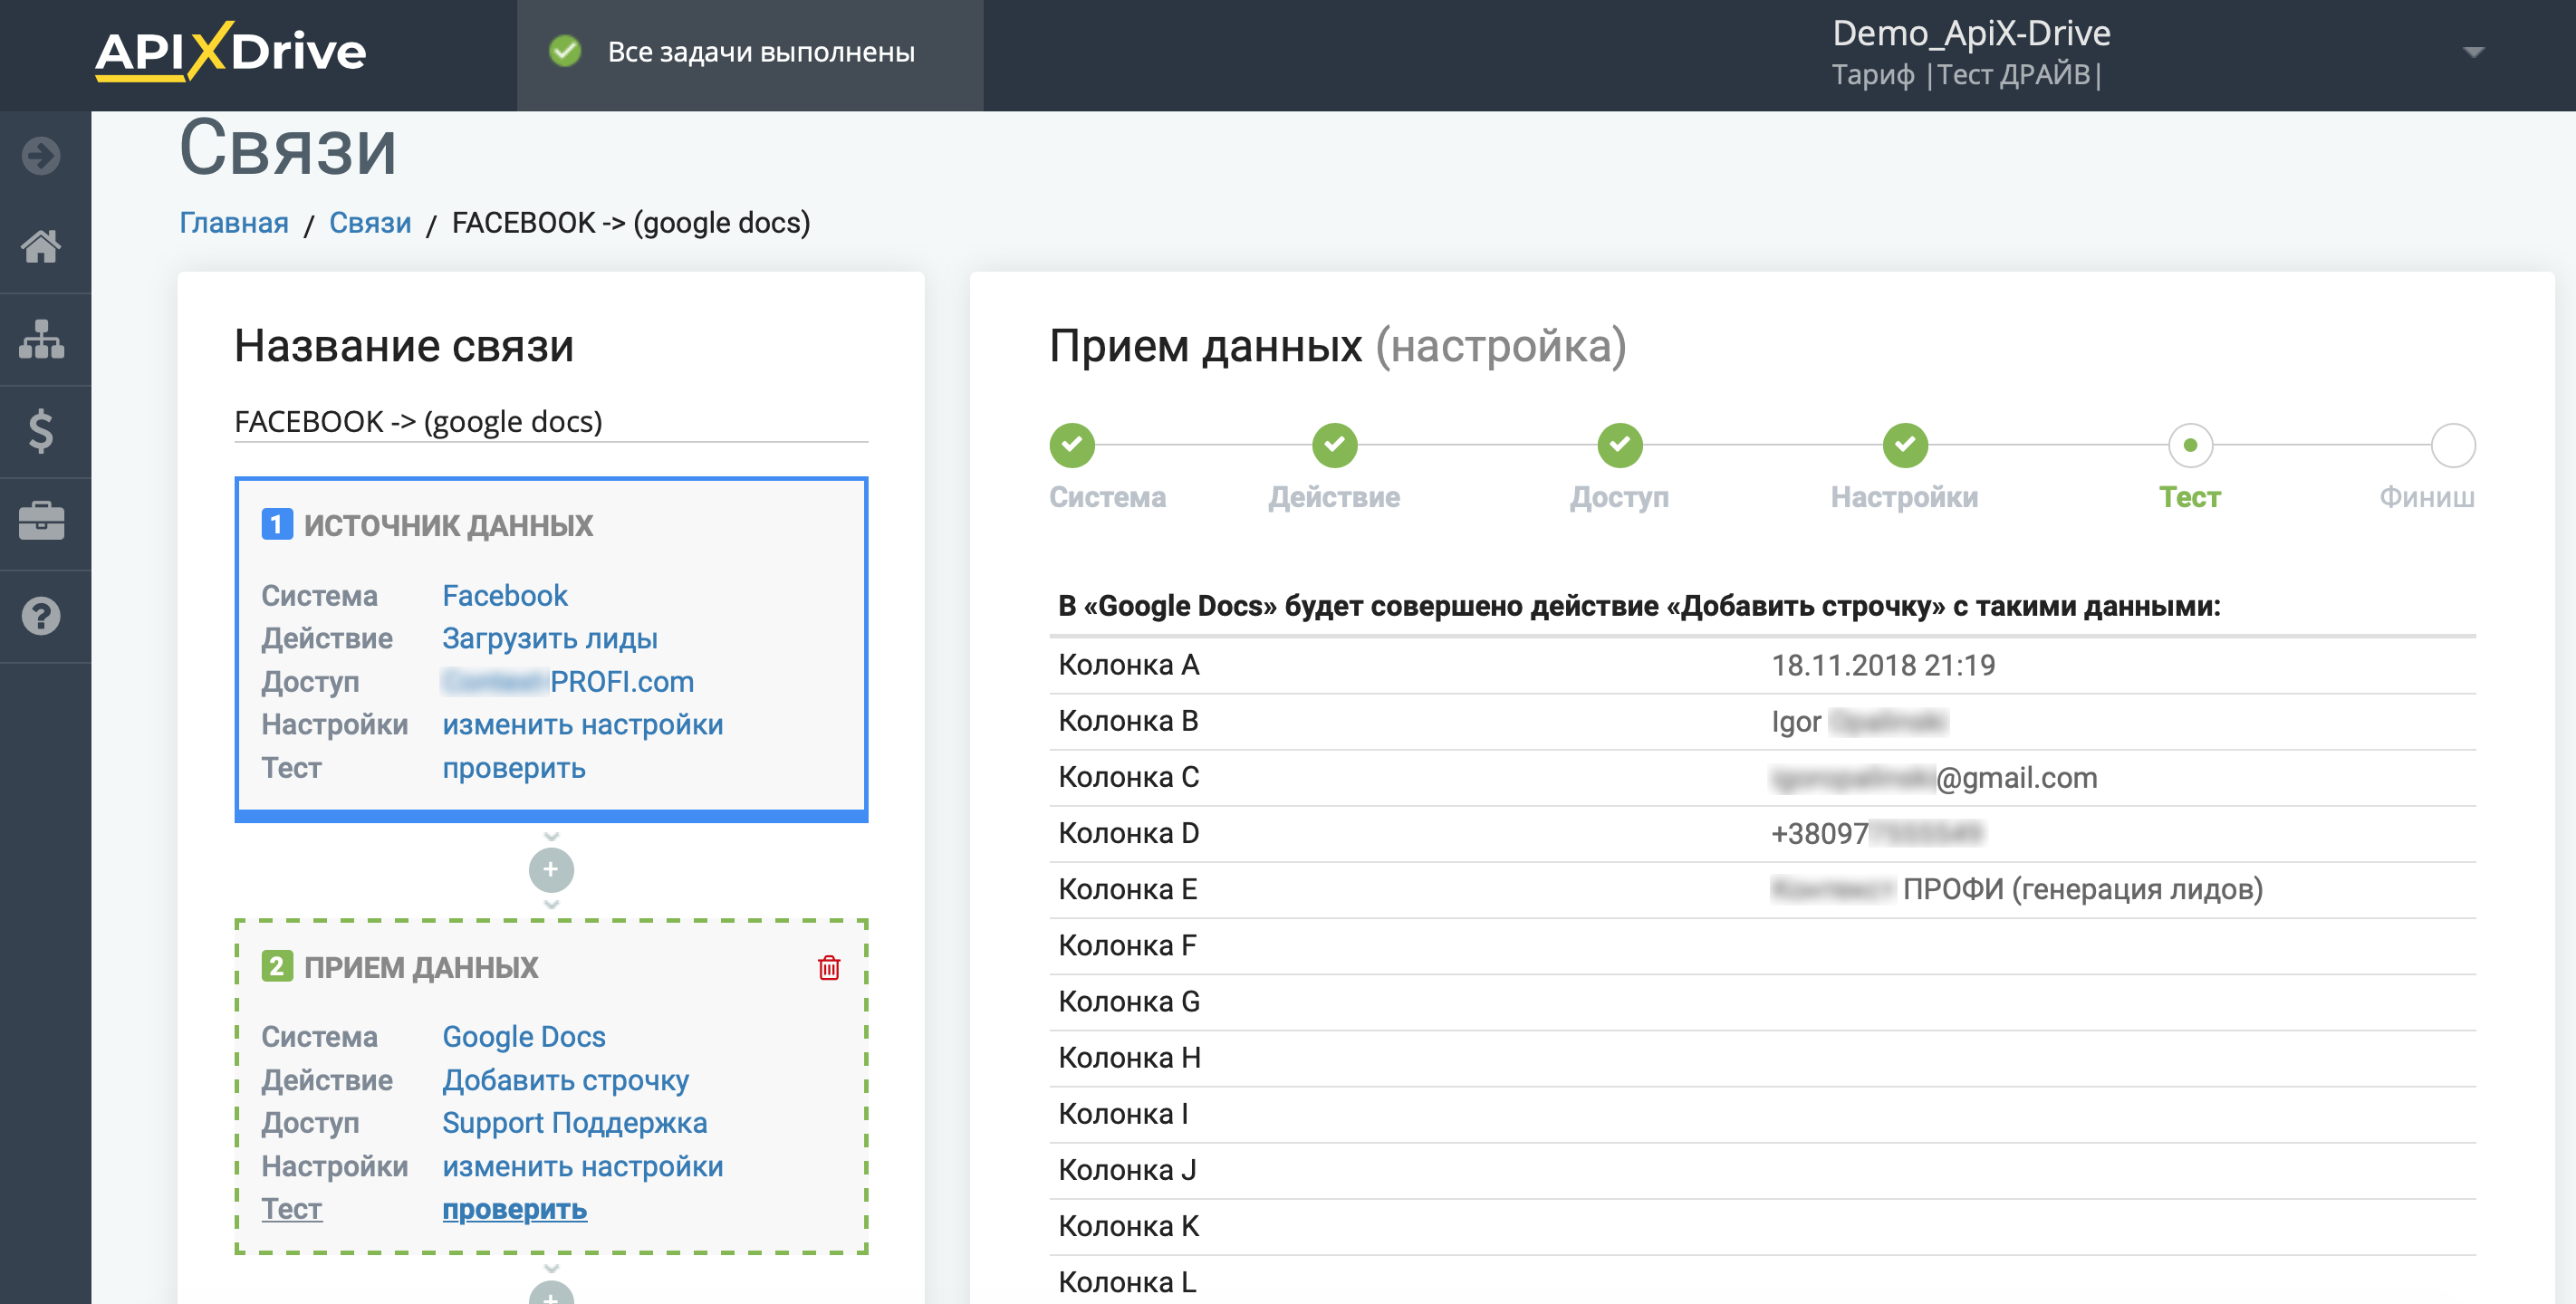Select the Колонка H row label

(x=1130, y=1058)
